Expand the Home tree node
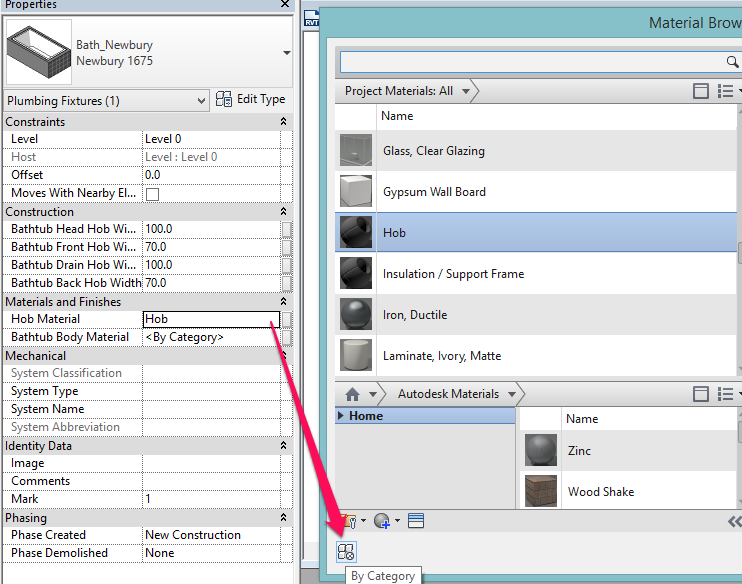Screen dimensions: 742x584 [341, 416]
